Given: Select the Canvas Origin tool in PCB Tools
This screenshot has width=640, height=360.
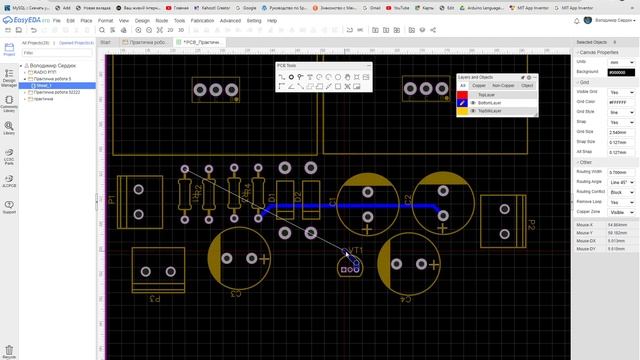Looking at the screenshot, I should (x=282, y=86).
